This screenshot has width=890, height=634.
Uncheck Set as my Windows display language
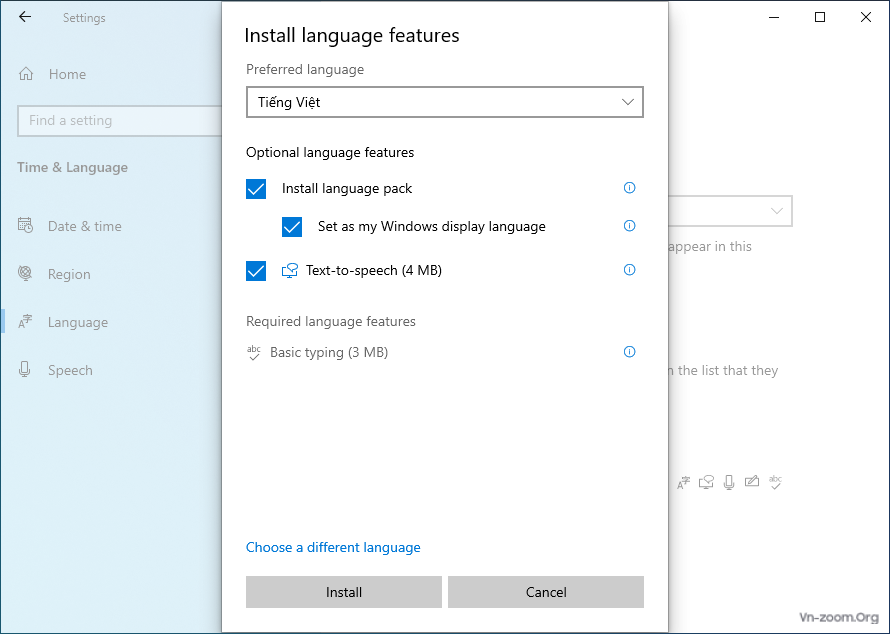click(292, 226)
